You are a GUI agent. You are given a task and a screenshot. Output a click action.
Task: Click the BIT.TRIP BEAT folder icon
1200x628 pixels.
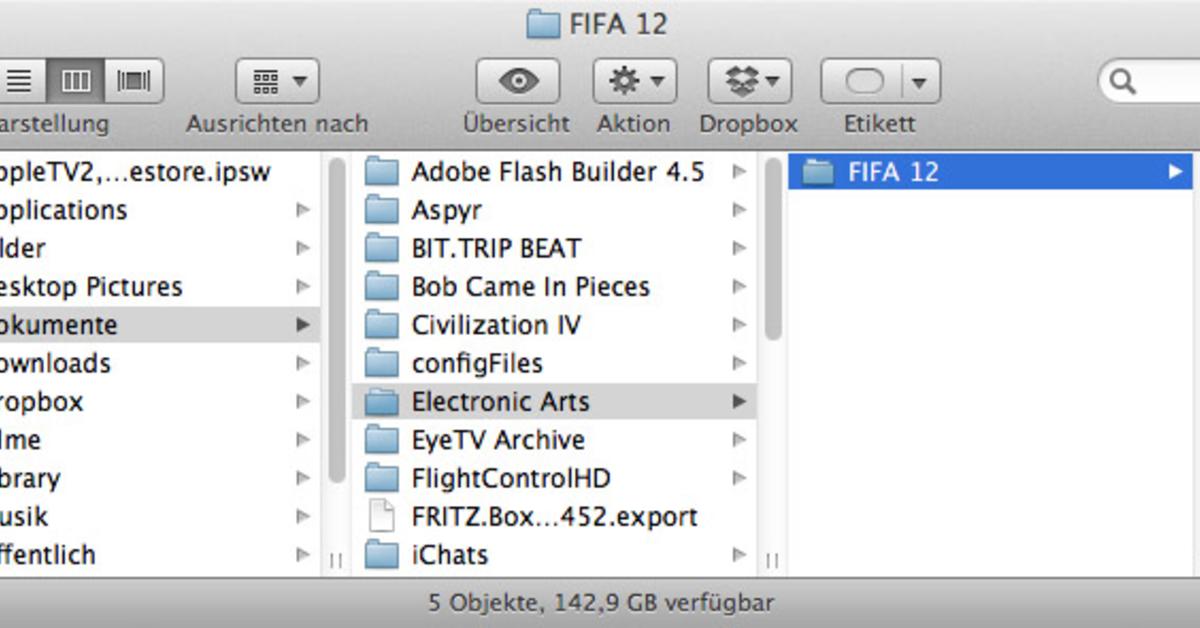(x=382, y=248)
